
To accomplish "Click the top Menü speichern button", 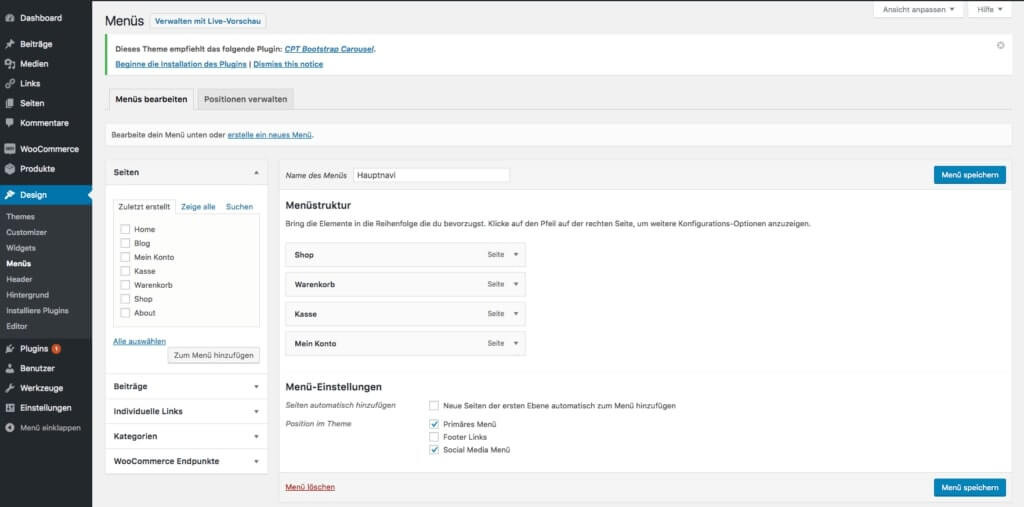I will click(x=969, y=175).
